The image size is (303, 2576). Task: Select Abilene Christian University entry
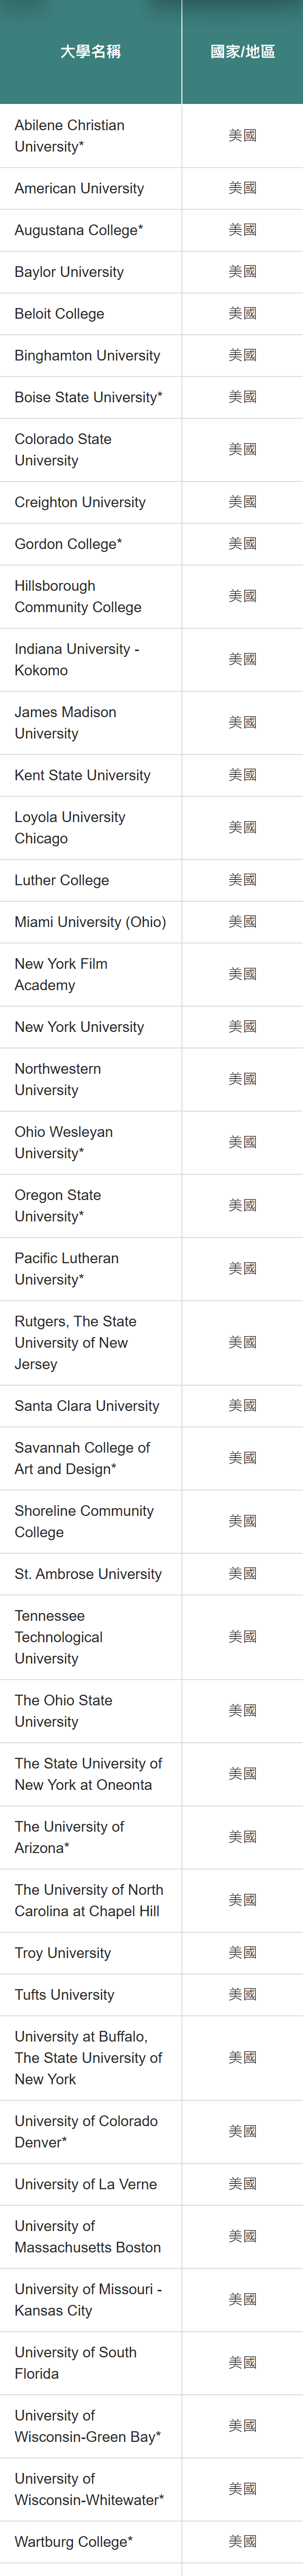(69, 136)
